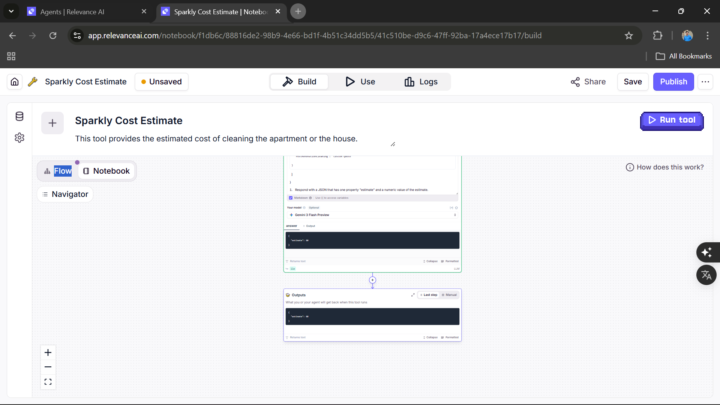Select the Output tab in the step
The image size is (720, 405).
click(309, 226)
